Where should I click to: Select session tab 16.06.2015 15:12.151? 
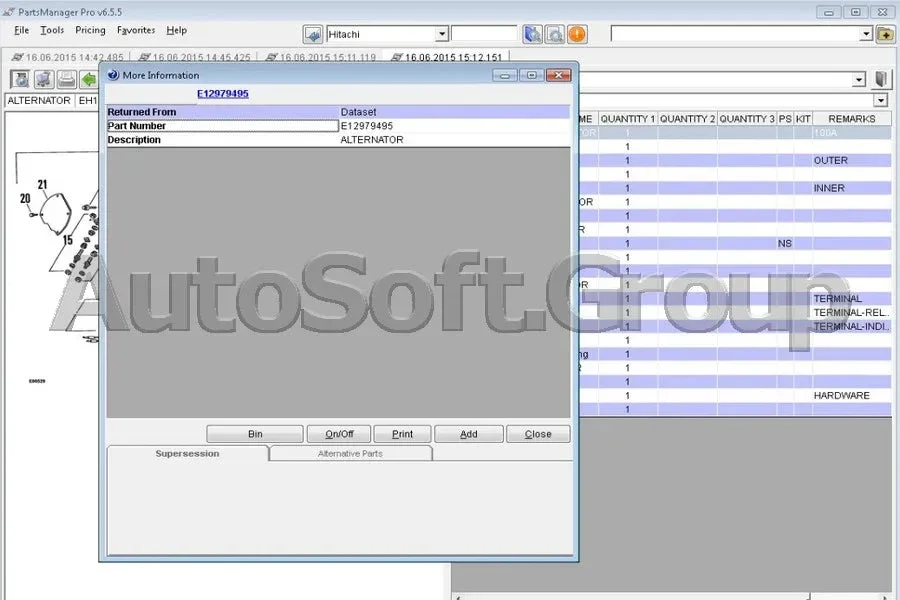coord(447,57)
